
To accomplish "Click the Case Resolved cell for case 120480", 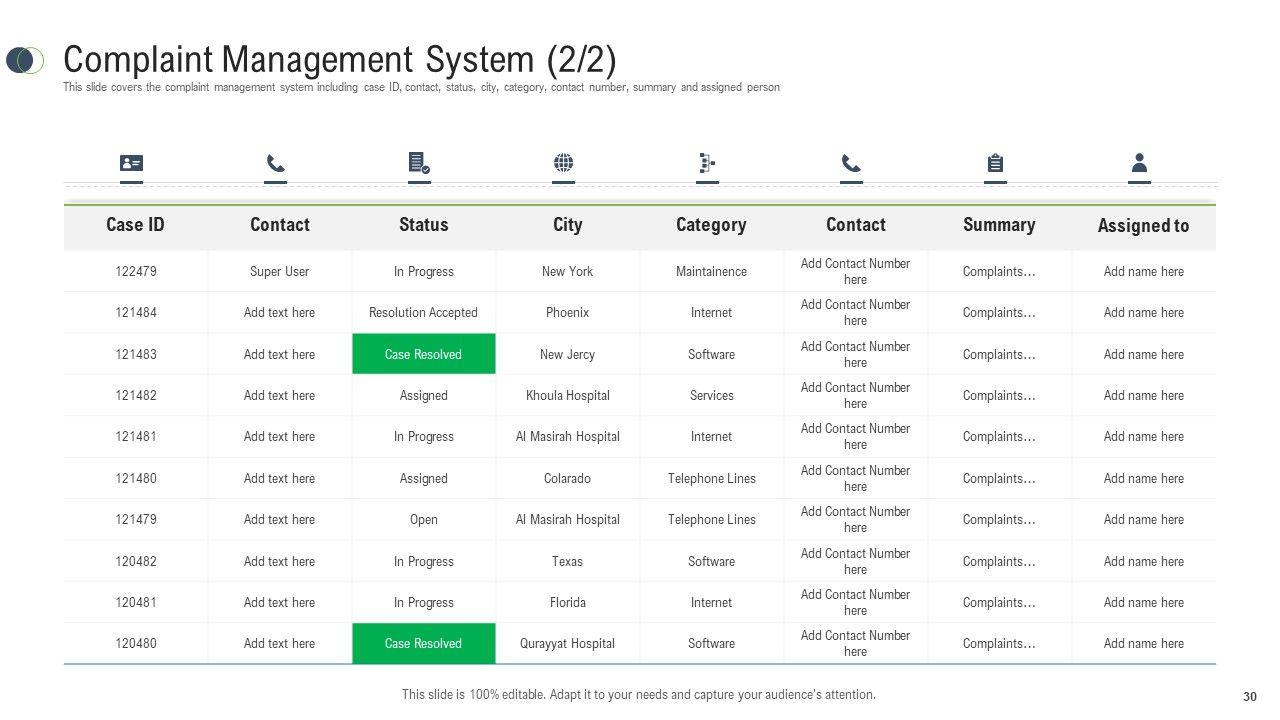I will pyautogui.click(x=423, y=643).
